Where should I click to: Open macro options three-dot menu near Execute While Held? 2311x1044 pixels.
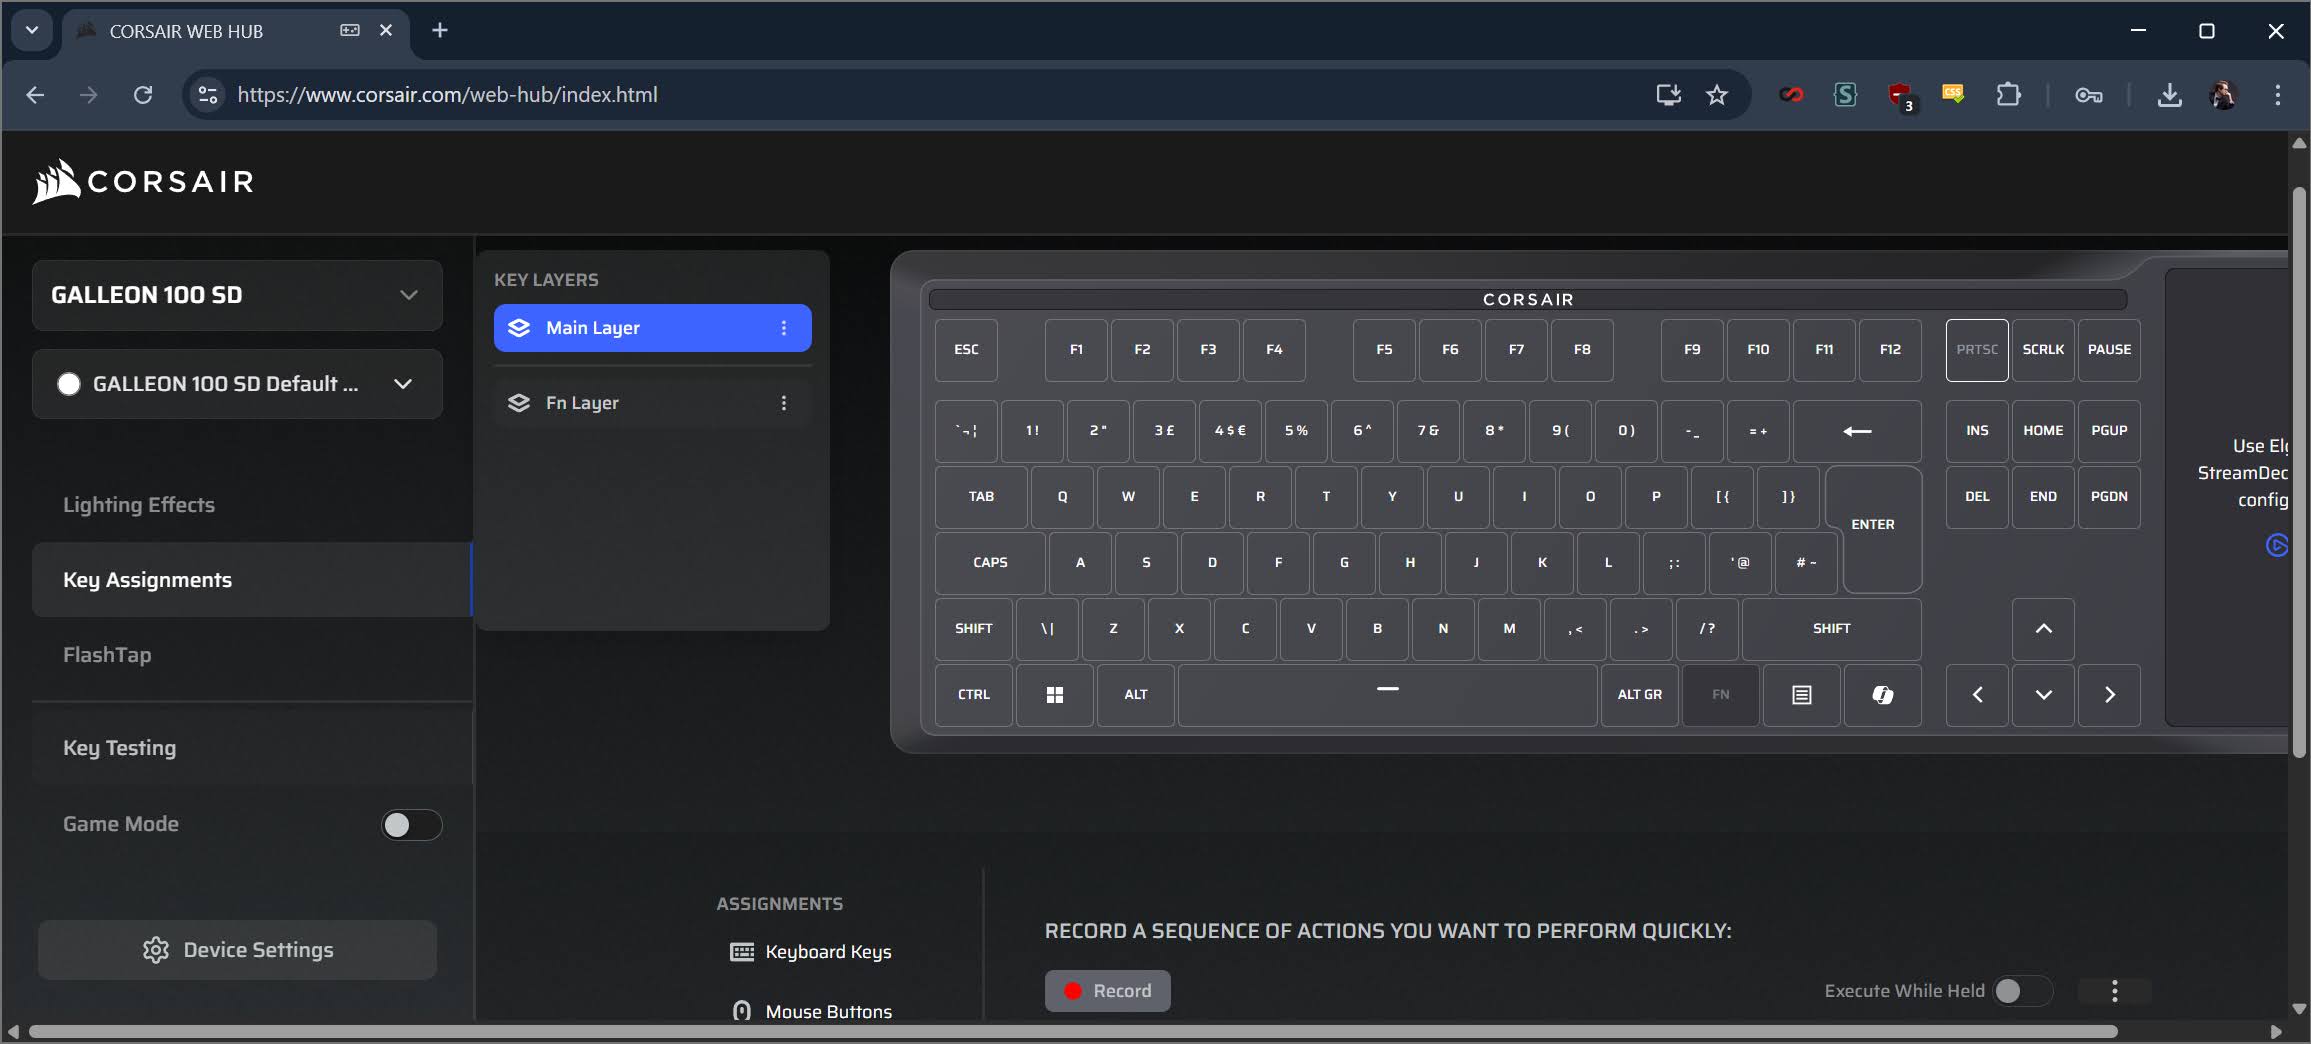pyautogui.click(x=2114, y=991)
